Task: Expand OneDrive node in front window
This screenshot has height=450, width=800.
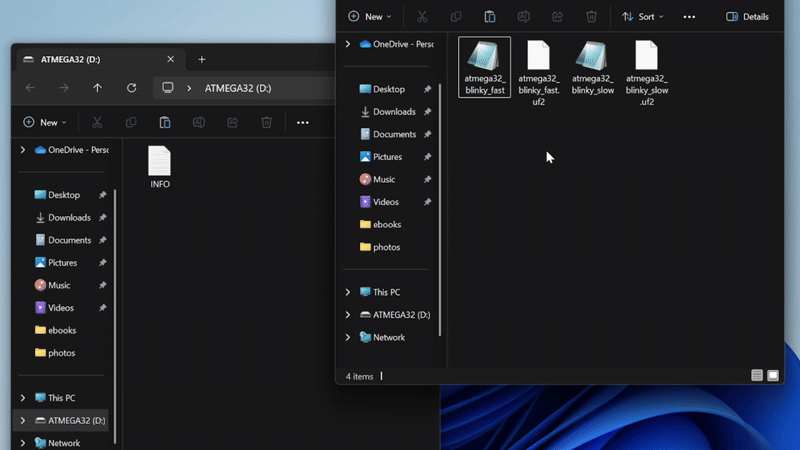Action: tap(348, 44)
